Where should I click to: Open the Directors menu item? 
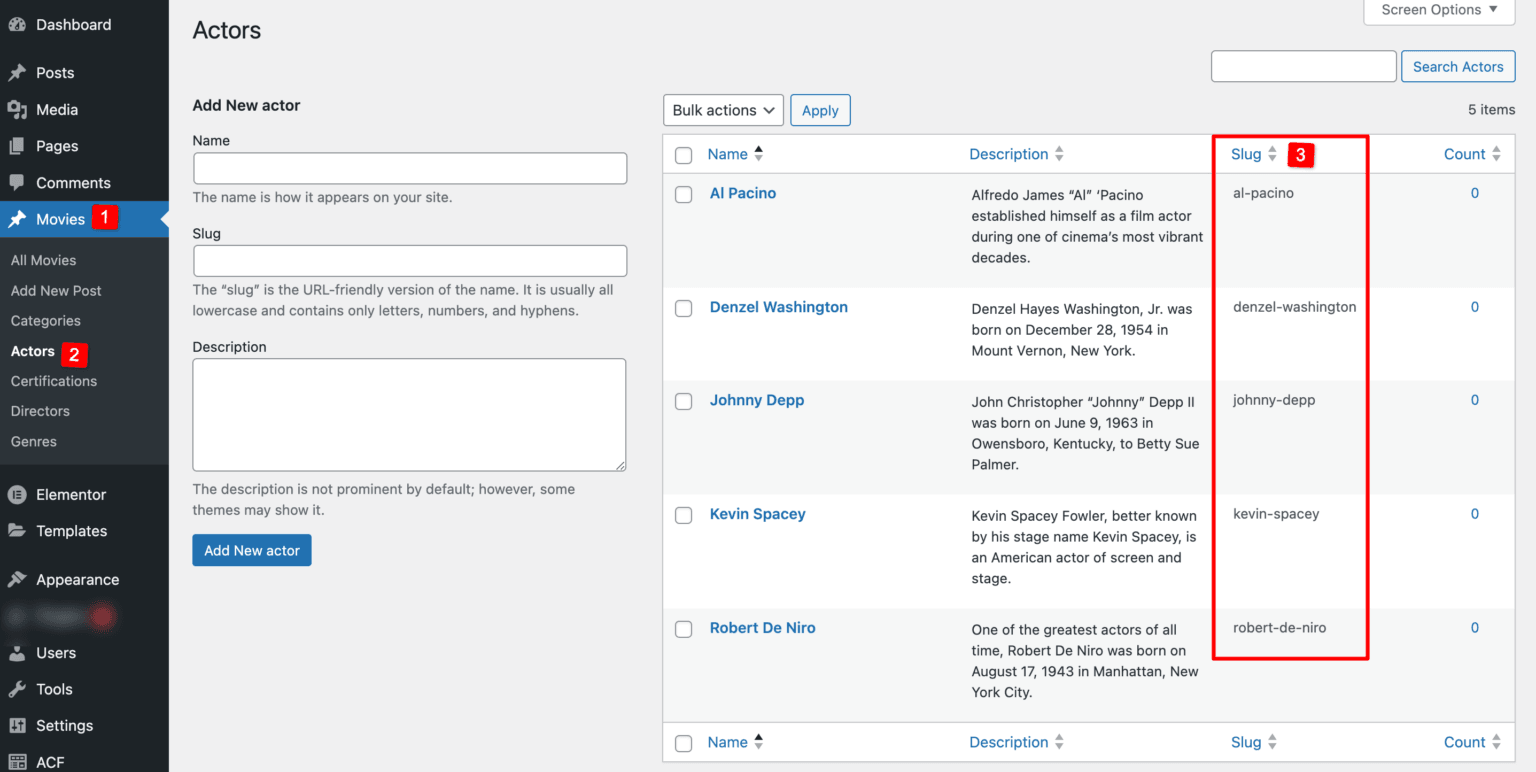40,411
